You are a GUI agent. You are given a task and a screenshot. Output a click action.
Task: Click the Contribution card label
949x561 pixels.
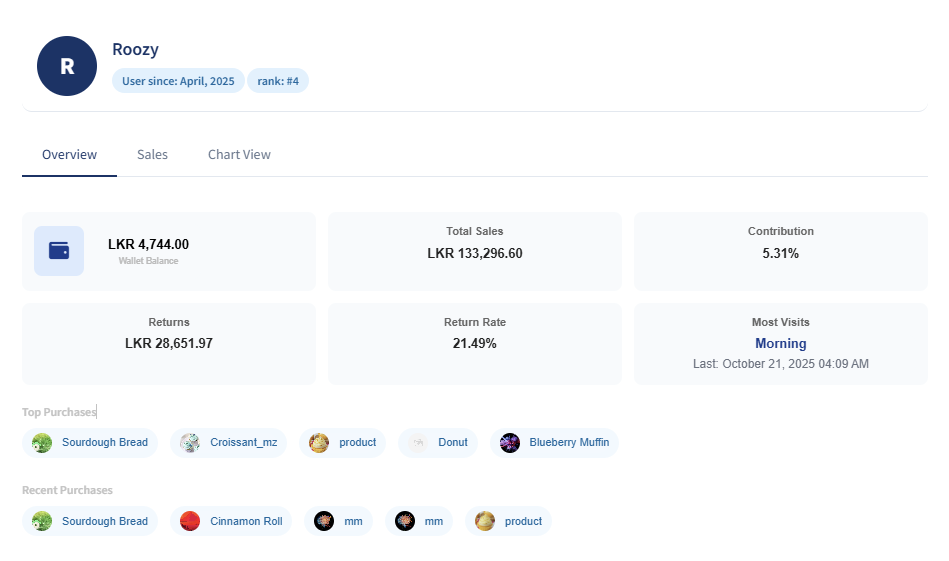[781, 231]
